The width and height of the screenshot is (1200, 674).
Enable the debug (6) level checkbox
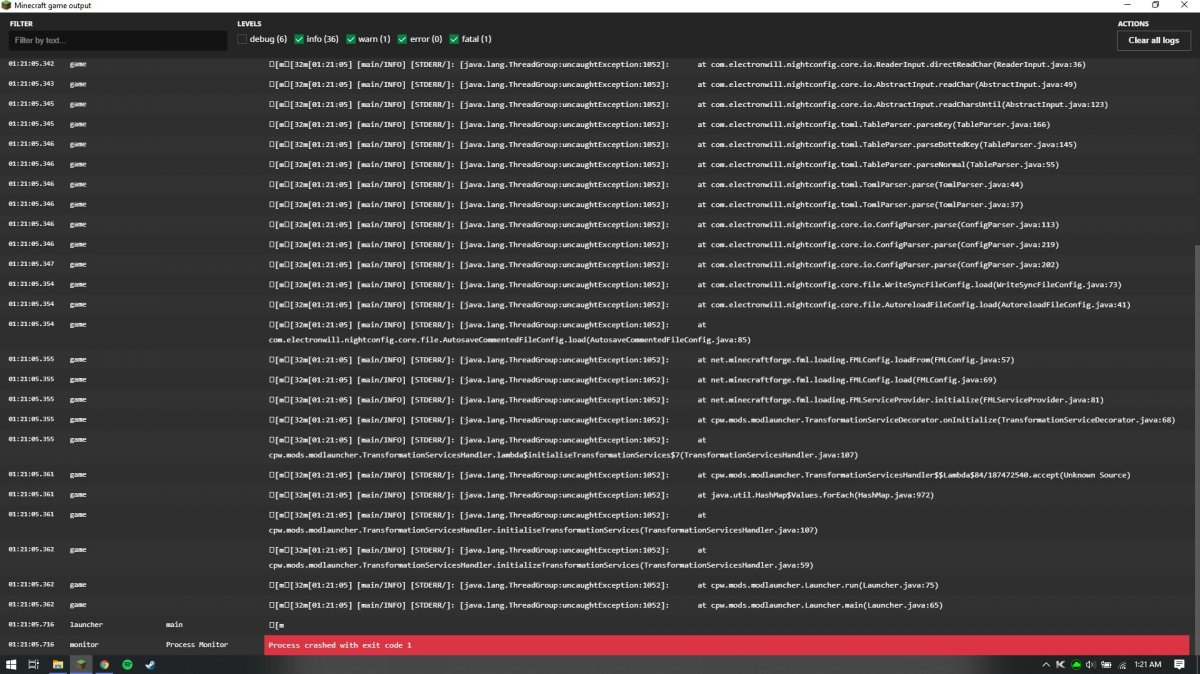point(242,39)
